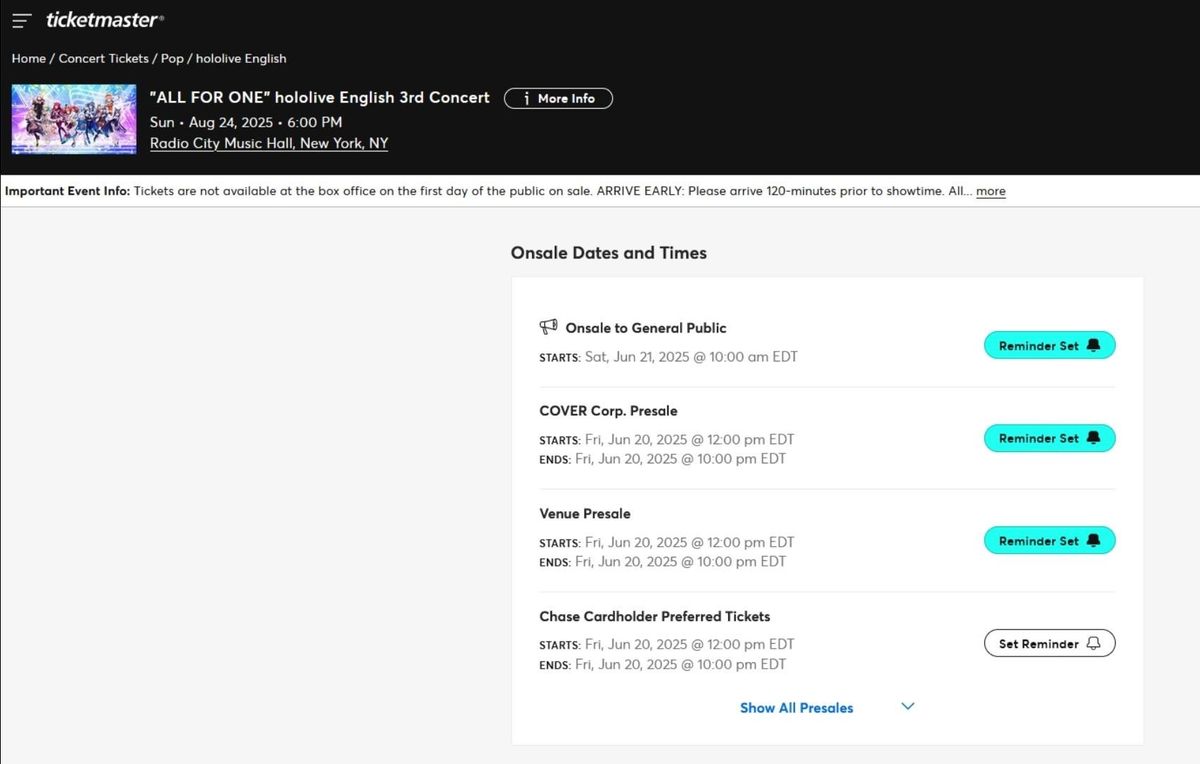Click the COVER Corp. Presale title

(x=608, y=411)
